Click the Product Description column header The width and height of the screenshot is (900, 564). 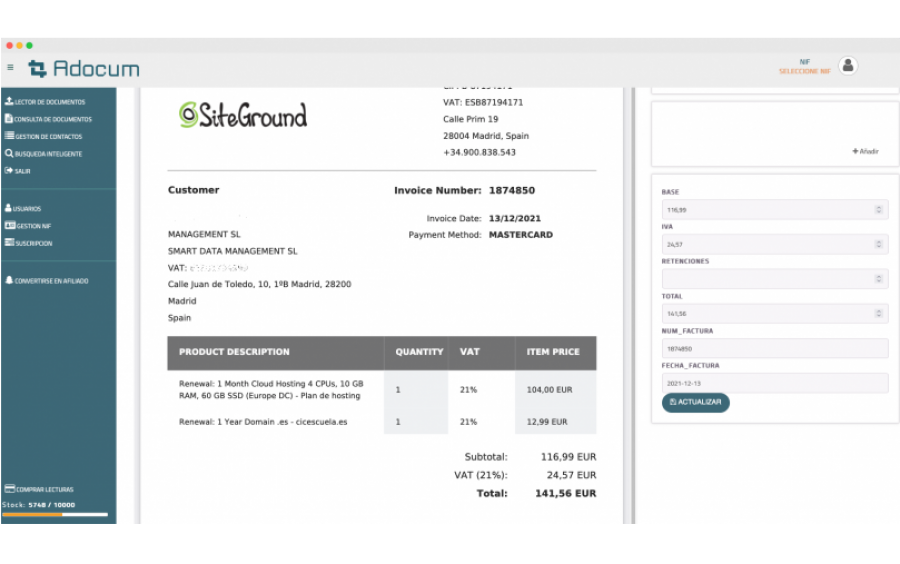[234, 352]
